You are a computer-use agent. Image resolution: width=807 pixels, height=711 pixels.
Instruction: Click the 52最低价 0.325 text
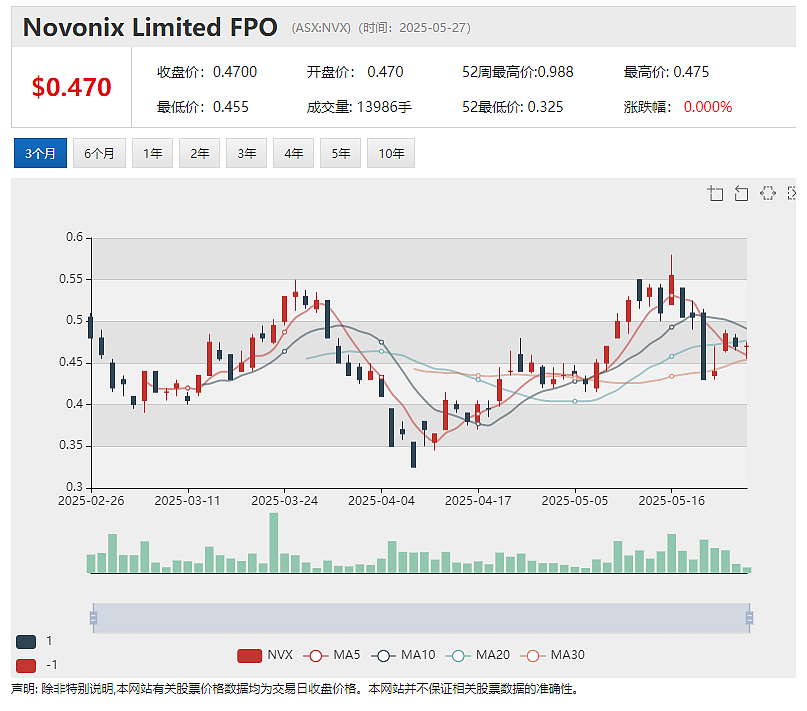coord(513,107)
